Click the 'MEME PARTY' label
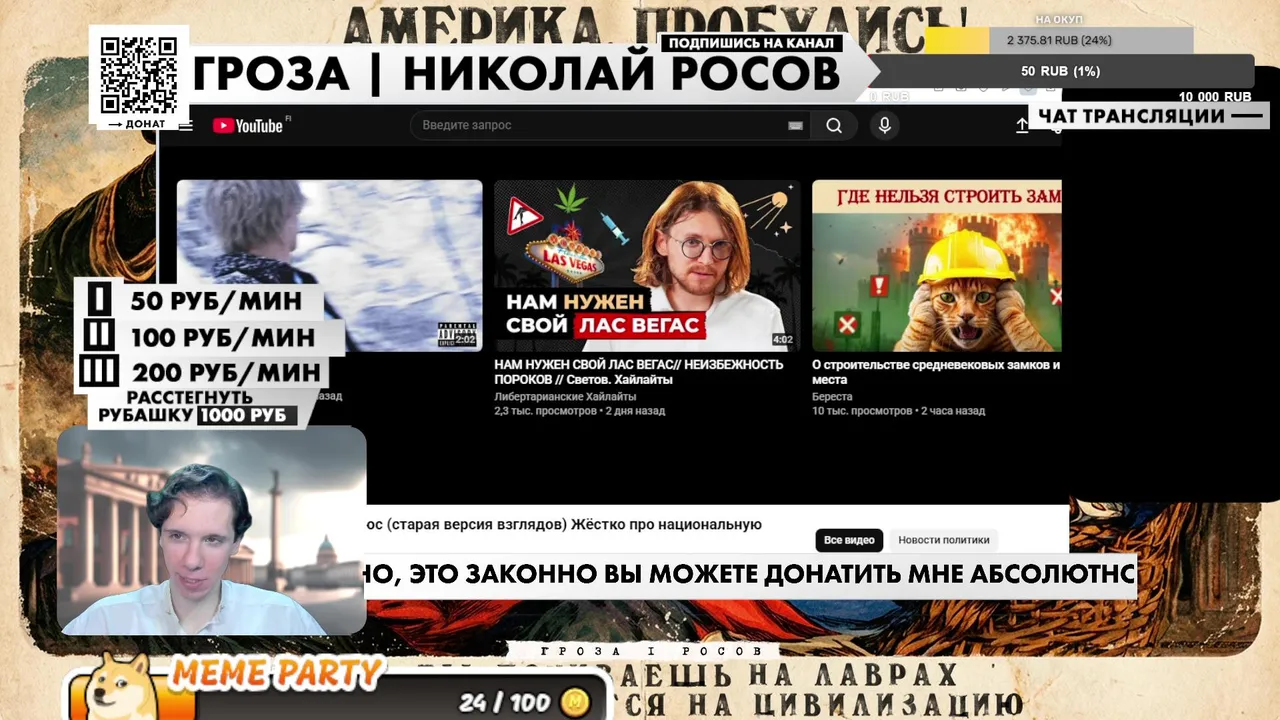The height and width of the screenshot is (720, 1280). point(277,673)
